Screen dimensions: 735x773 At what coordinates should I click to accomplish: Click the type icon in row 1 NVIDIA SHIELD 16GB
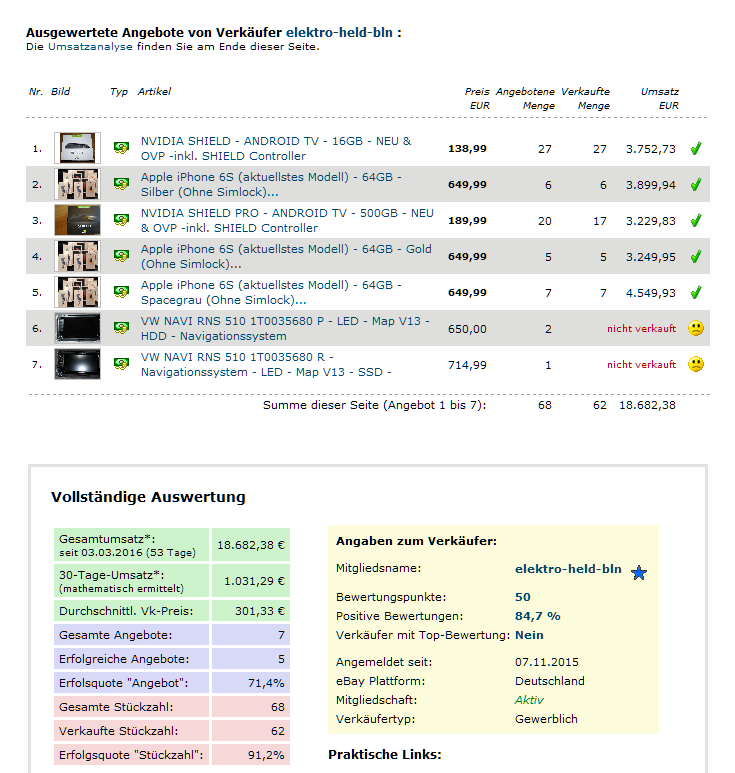coord(121,147)
